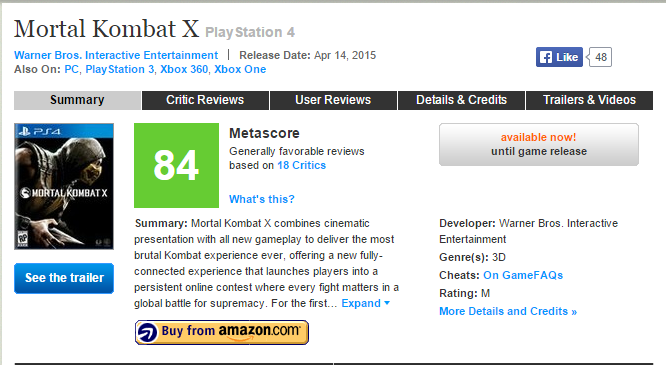666x365 pixels.
Task: Switch to the Critic Reviews tab
Action: [x=205, y=100]
